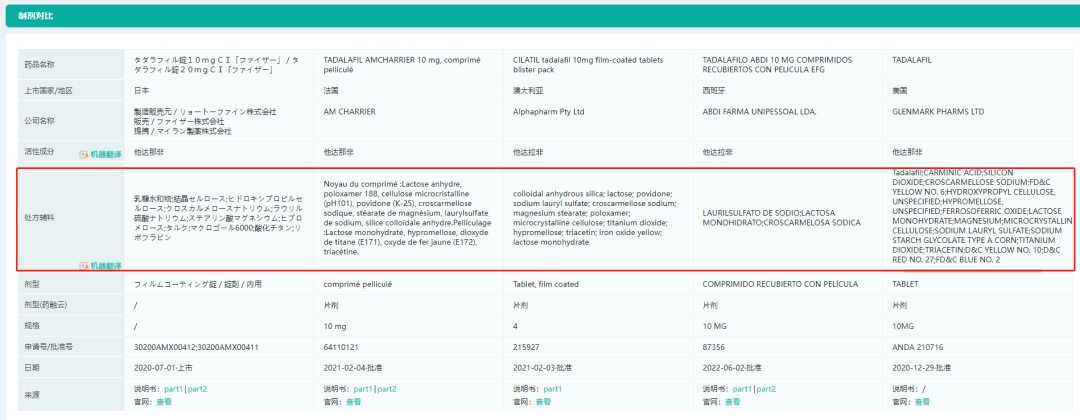This screenshot has width=1080, height=420.
Task: Open part1 manual link for Alphapharm product
Action: point(553,389)
